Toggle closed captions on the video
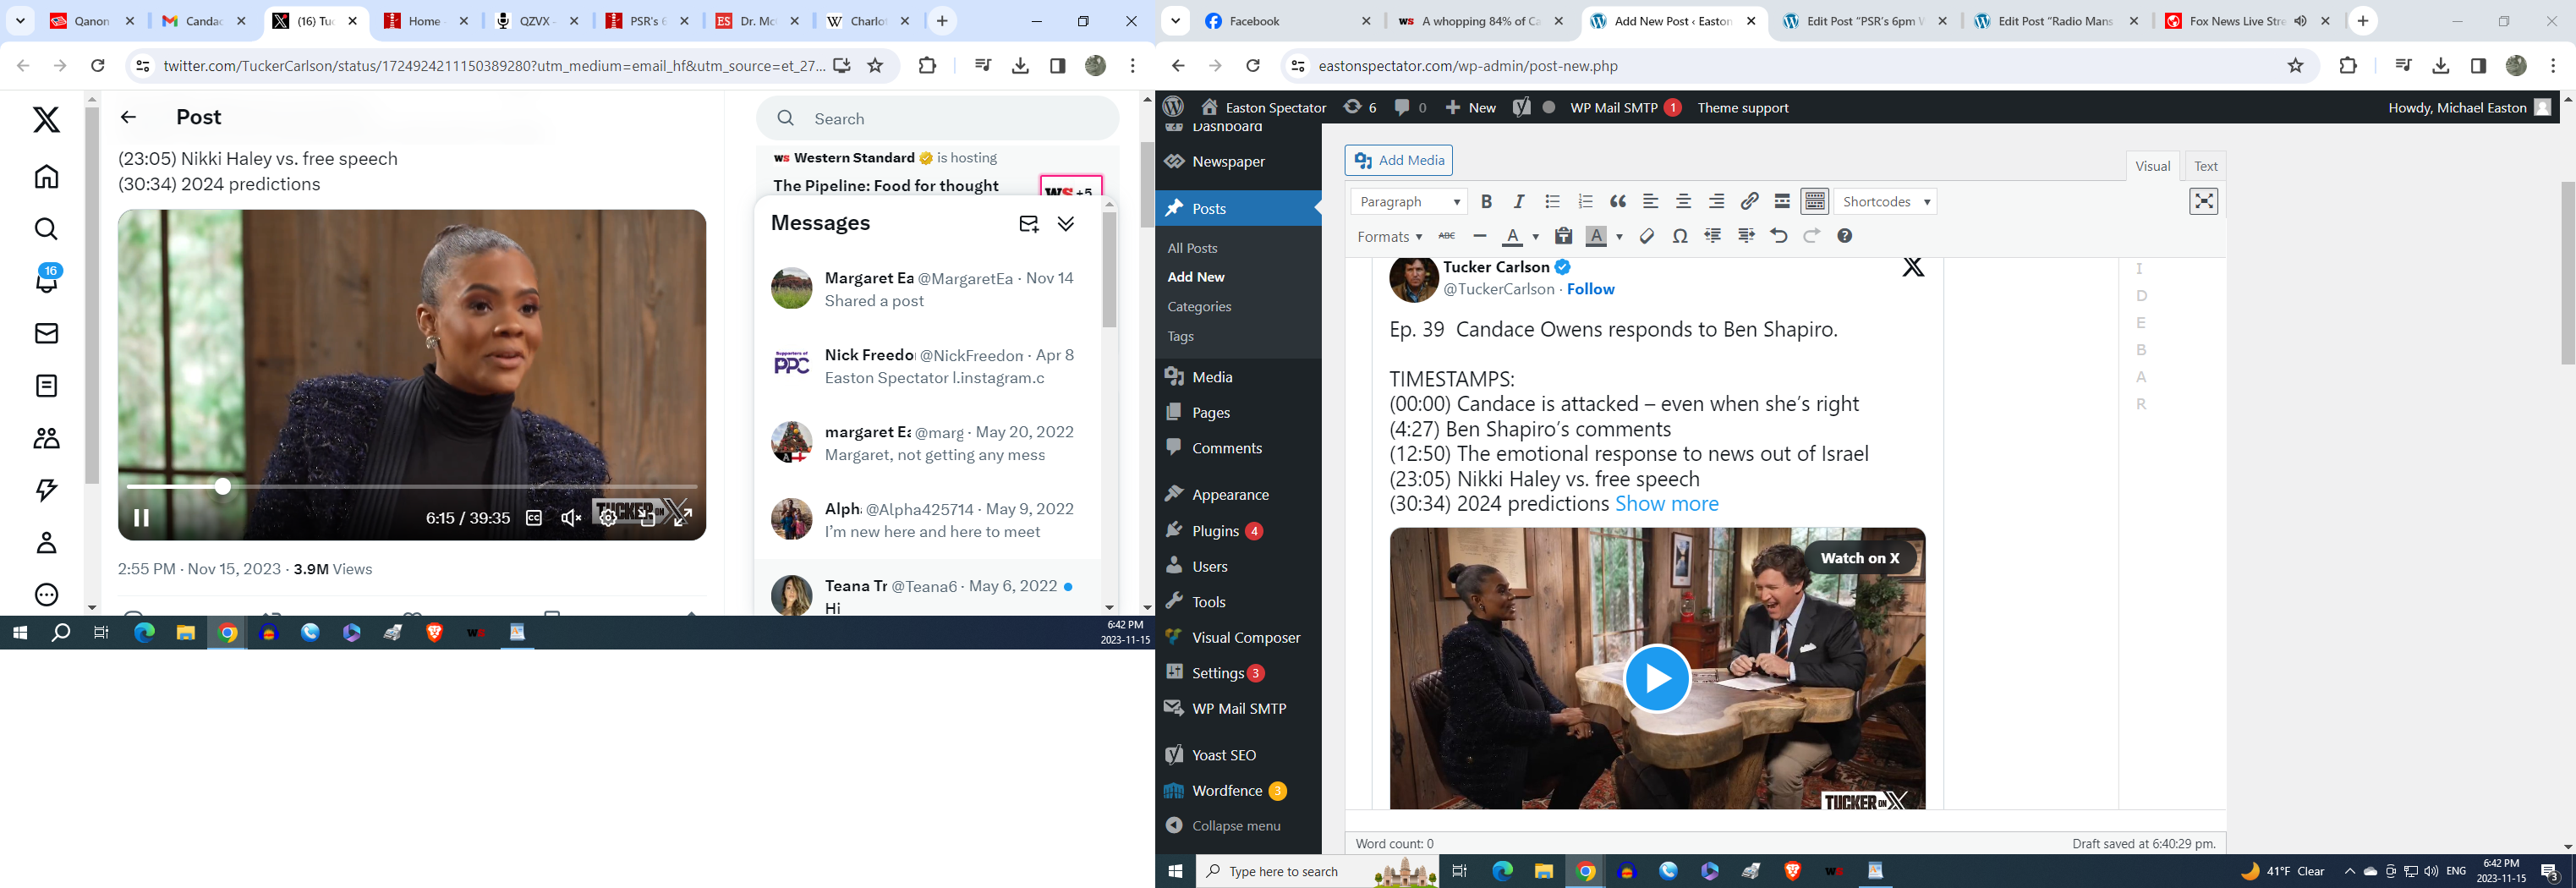 click(534, 518)
